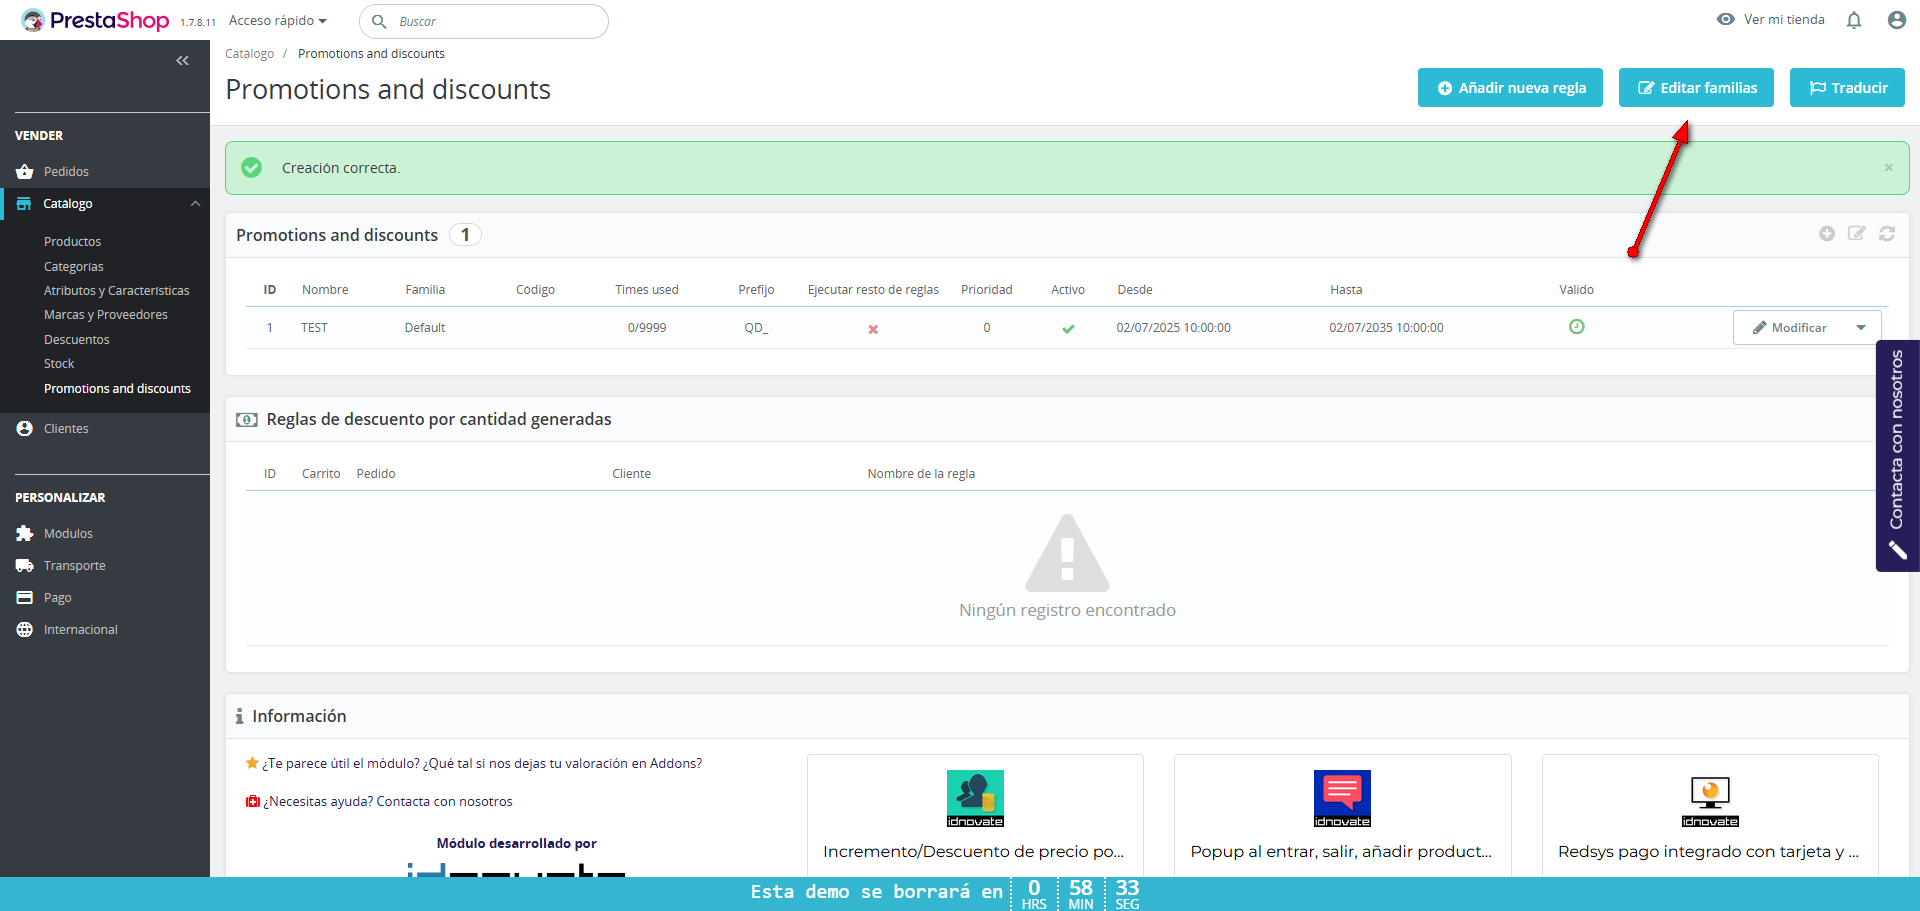This screenshot has width=1920, height=911.
Task: Click the add new panel plus icon
Action: click(1827, 233)
